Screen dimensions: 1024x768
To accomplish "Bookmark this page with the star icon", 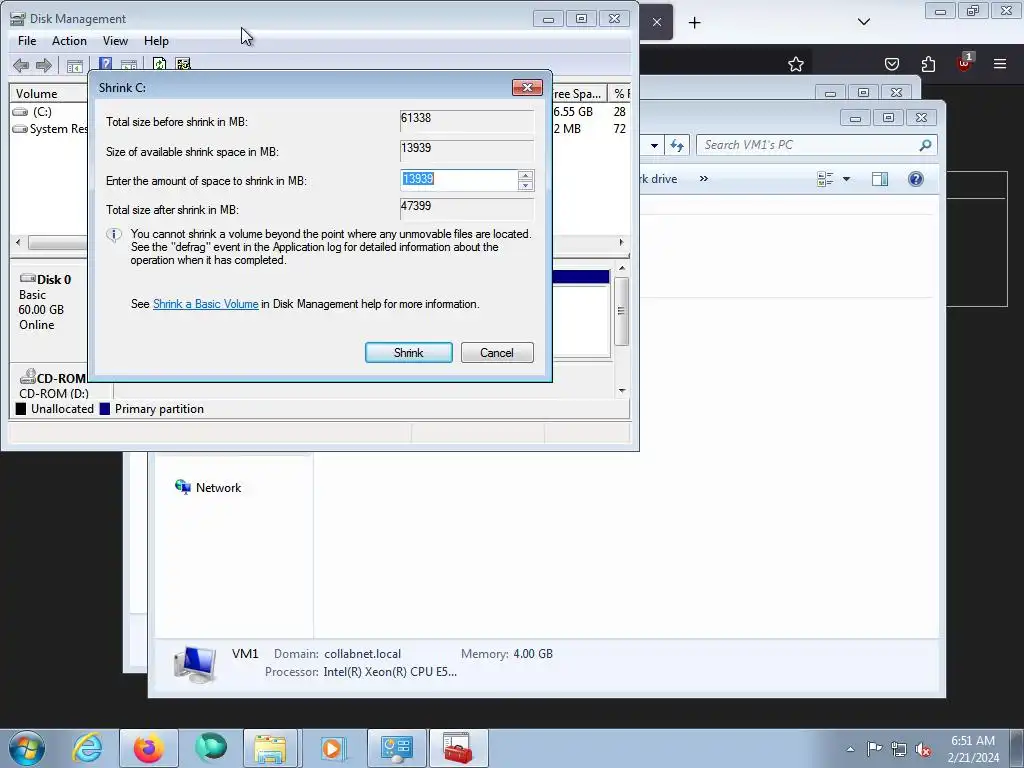I will click(x=795, y=64).
